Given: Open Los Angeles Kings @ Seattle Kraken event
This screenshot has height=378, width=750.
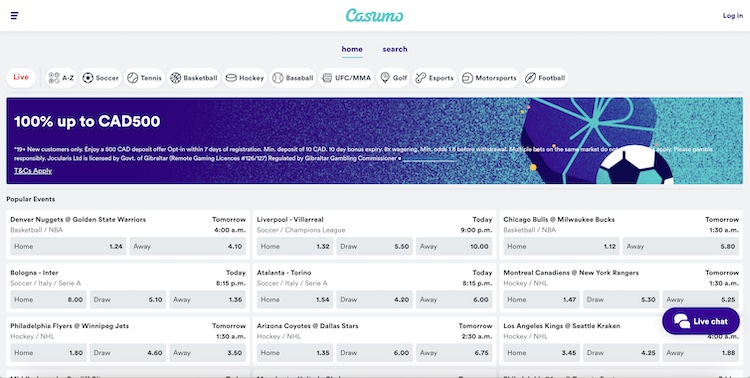Looking at the screenshot, I should click(562, 326).
